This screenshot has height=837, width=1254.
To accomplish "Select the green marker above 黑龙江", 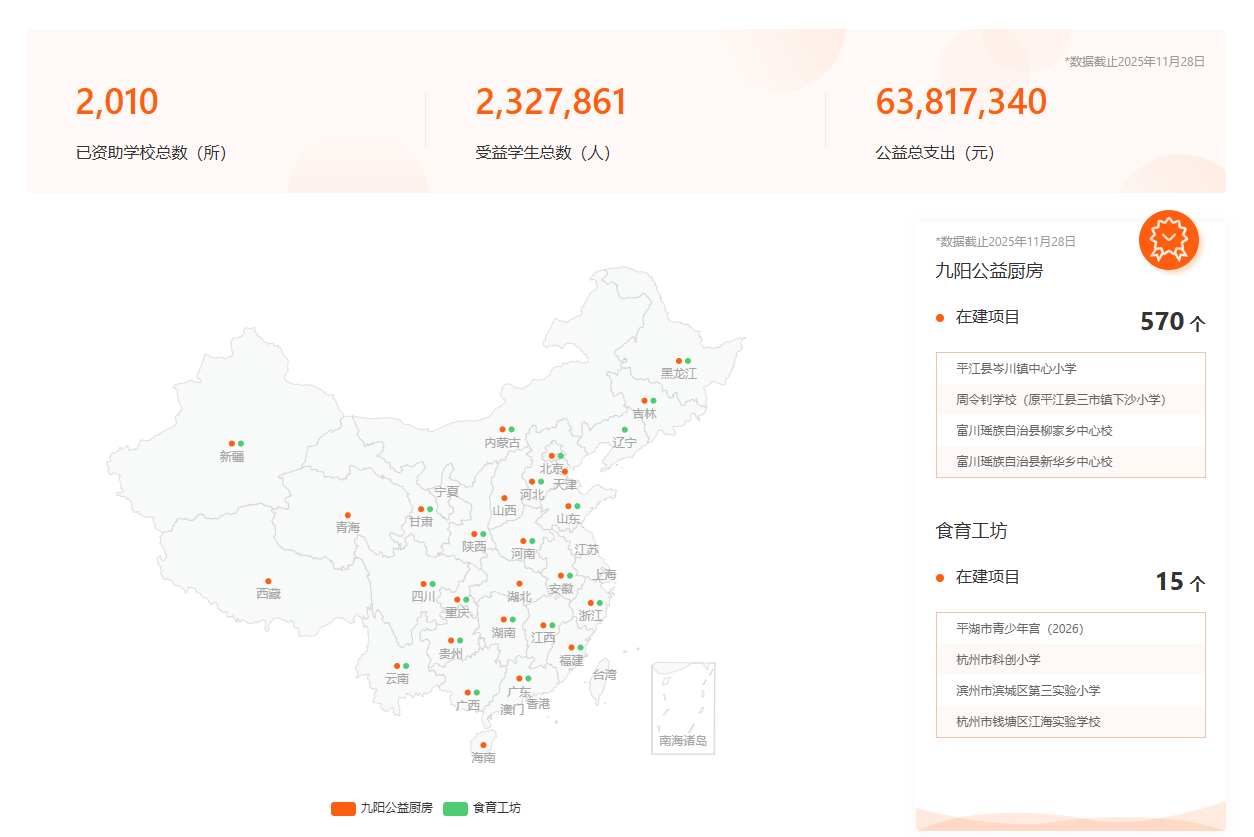I will 688,361.
